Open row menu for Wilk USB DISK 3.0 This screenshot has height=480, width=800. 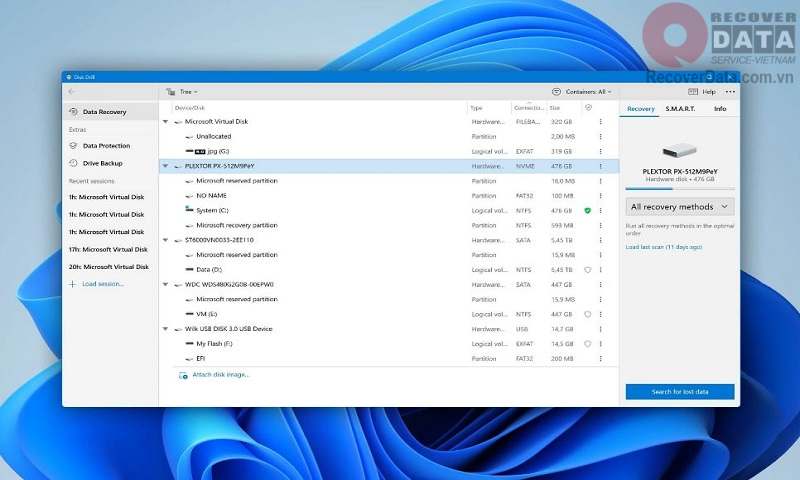(601, 329)
